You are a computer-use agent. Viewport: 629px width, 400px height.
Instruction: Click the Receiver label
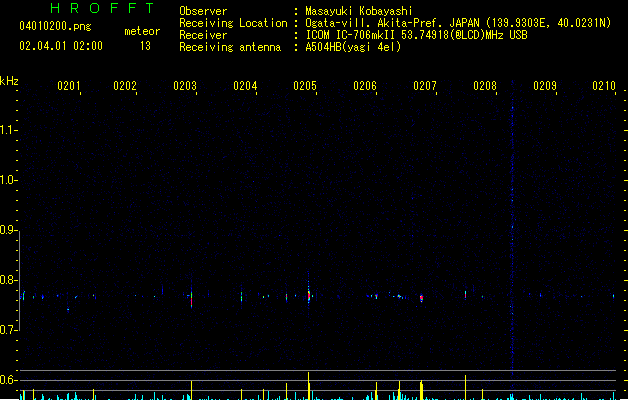[x=203, y=35]
